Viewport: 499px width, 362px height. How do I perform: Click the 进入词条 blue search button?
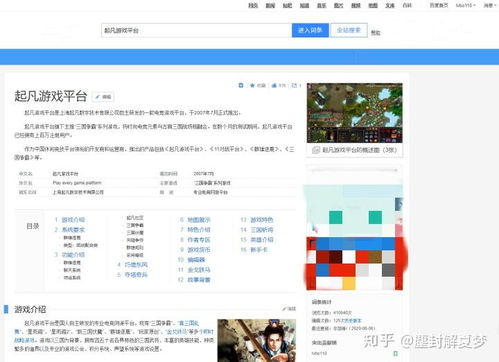(x=310, y=30)
